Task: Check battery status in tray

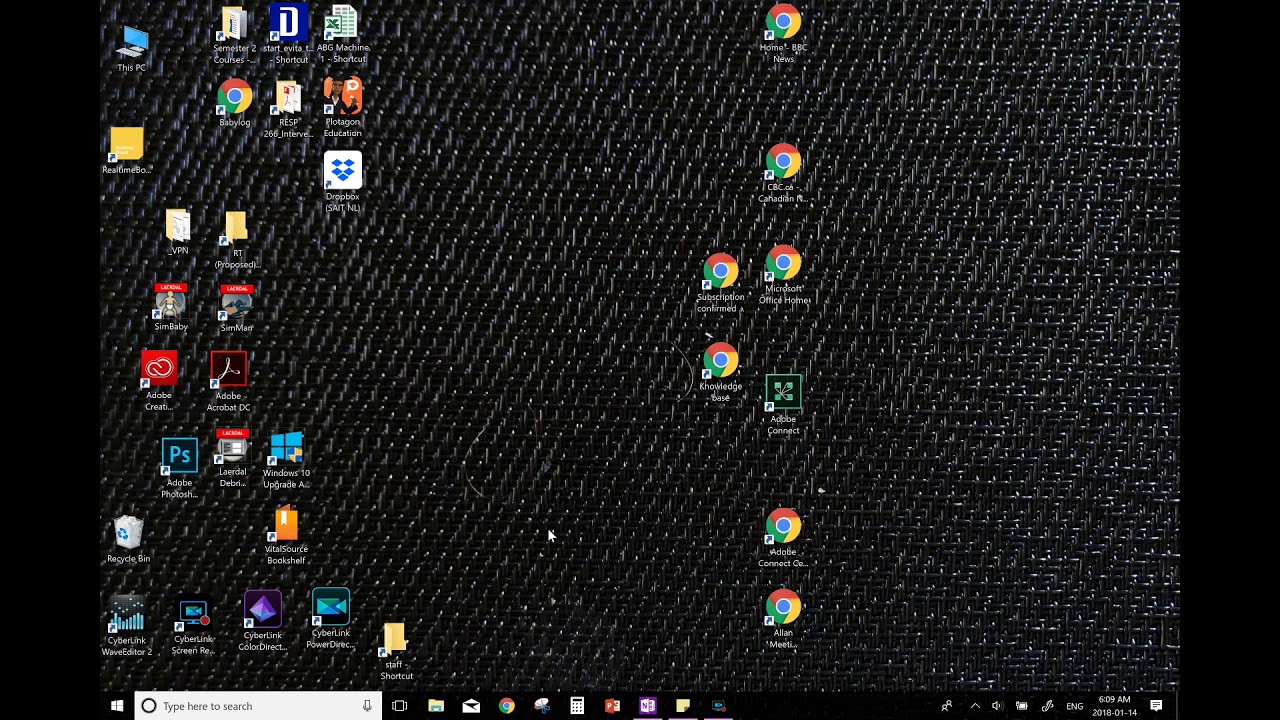Action: click(1022, 706)
